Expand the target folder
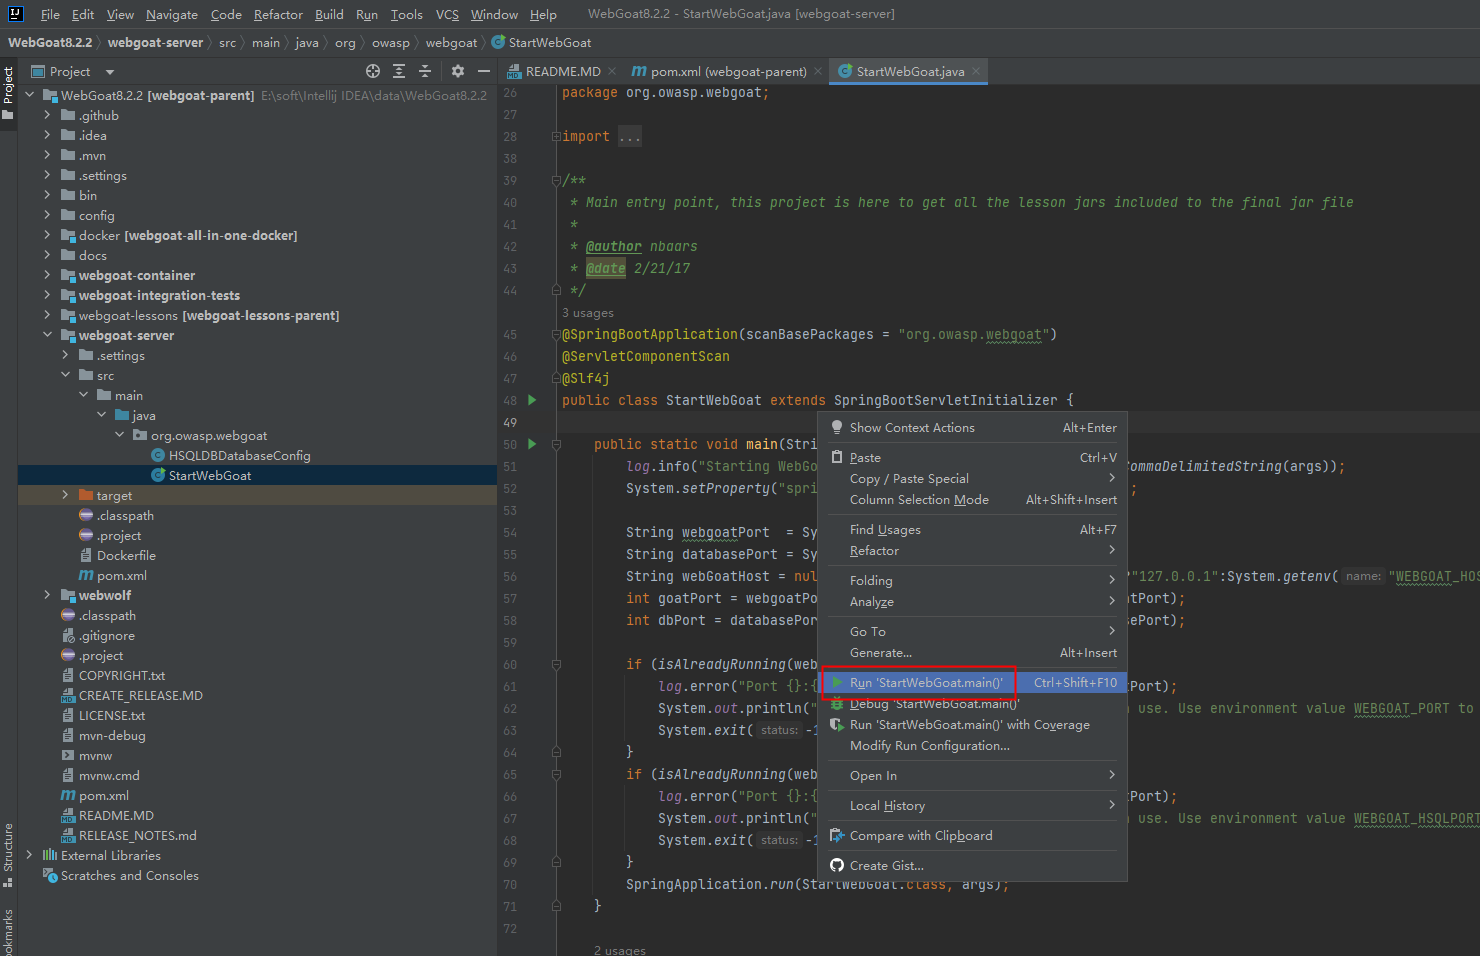 [65, 496]
